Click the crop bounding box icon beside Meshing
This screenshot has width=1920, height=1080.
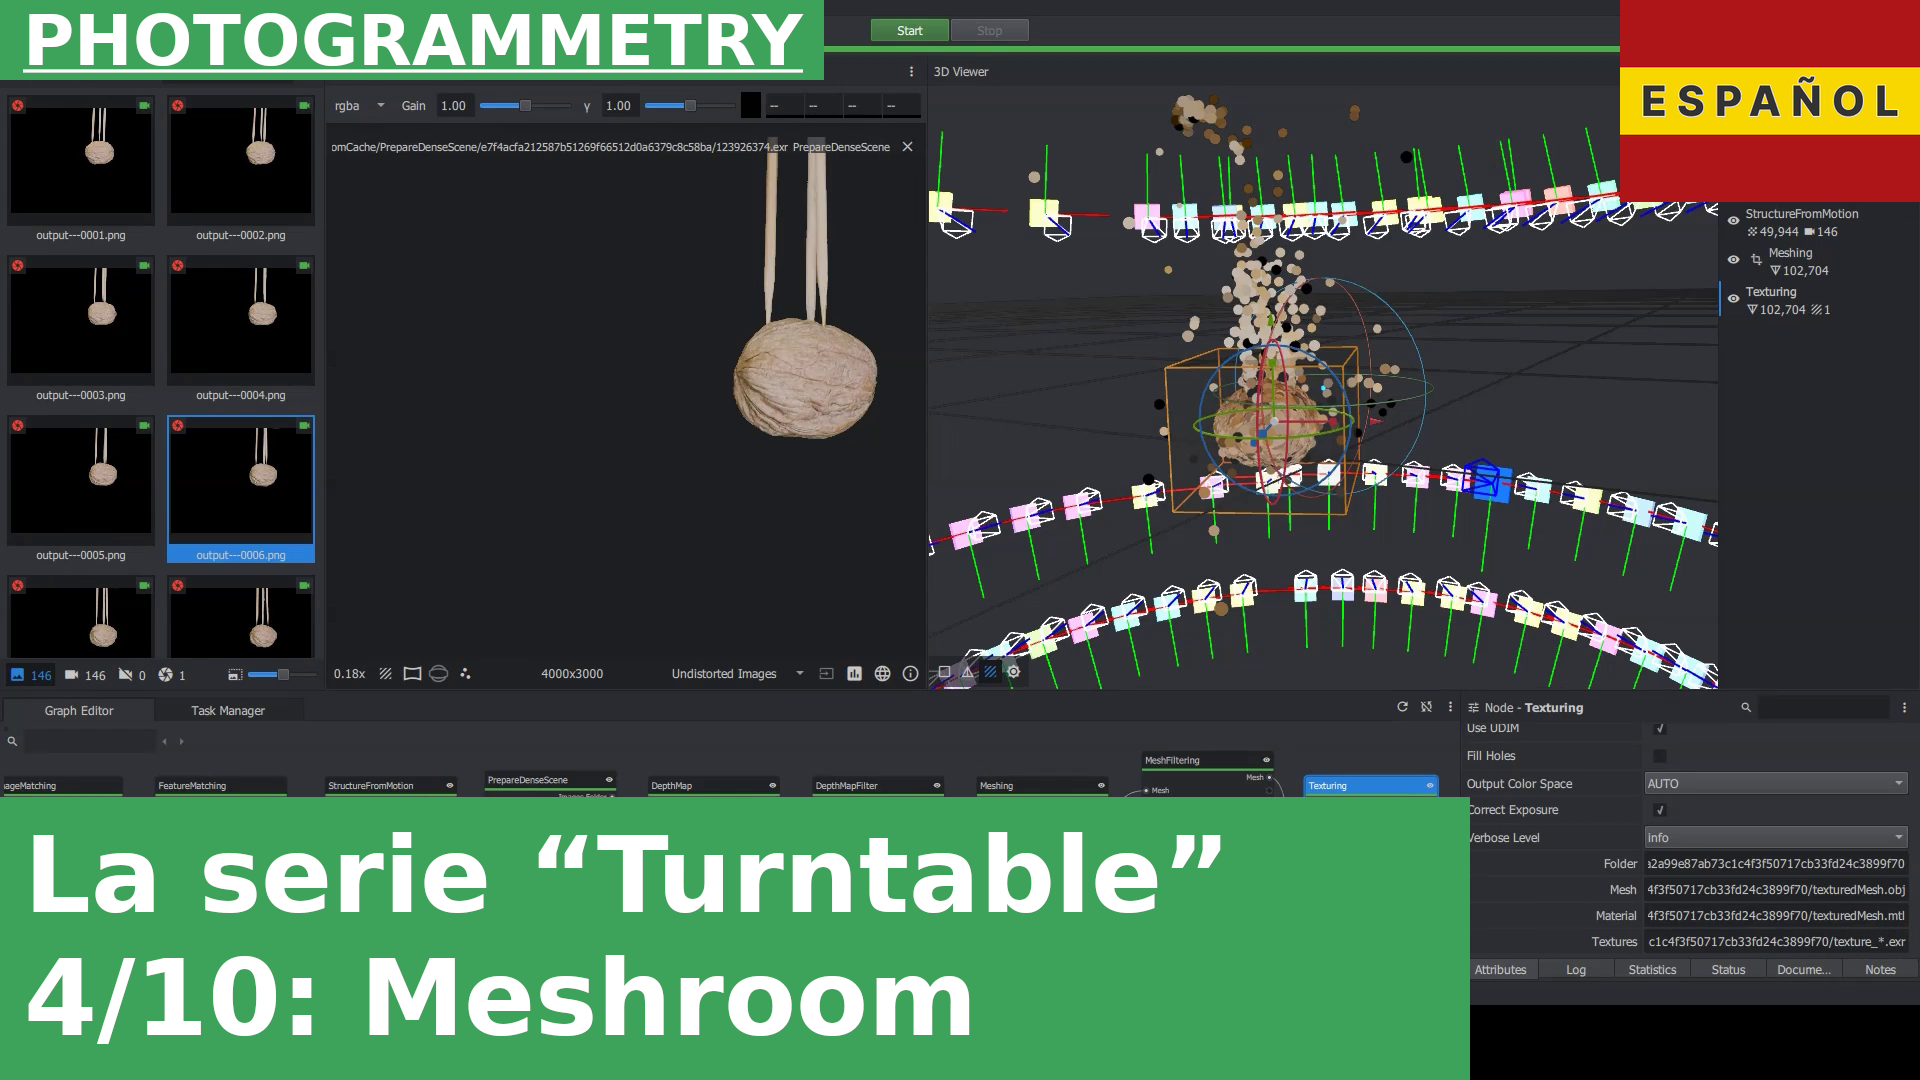(1756, 260)
